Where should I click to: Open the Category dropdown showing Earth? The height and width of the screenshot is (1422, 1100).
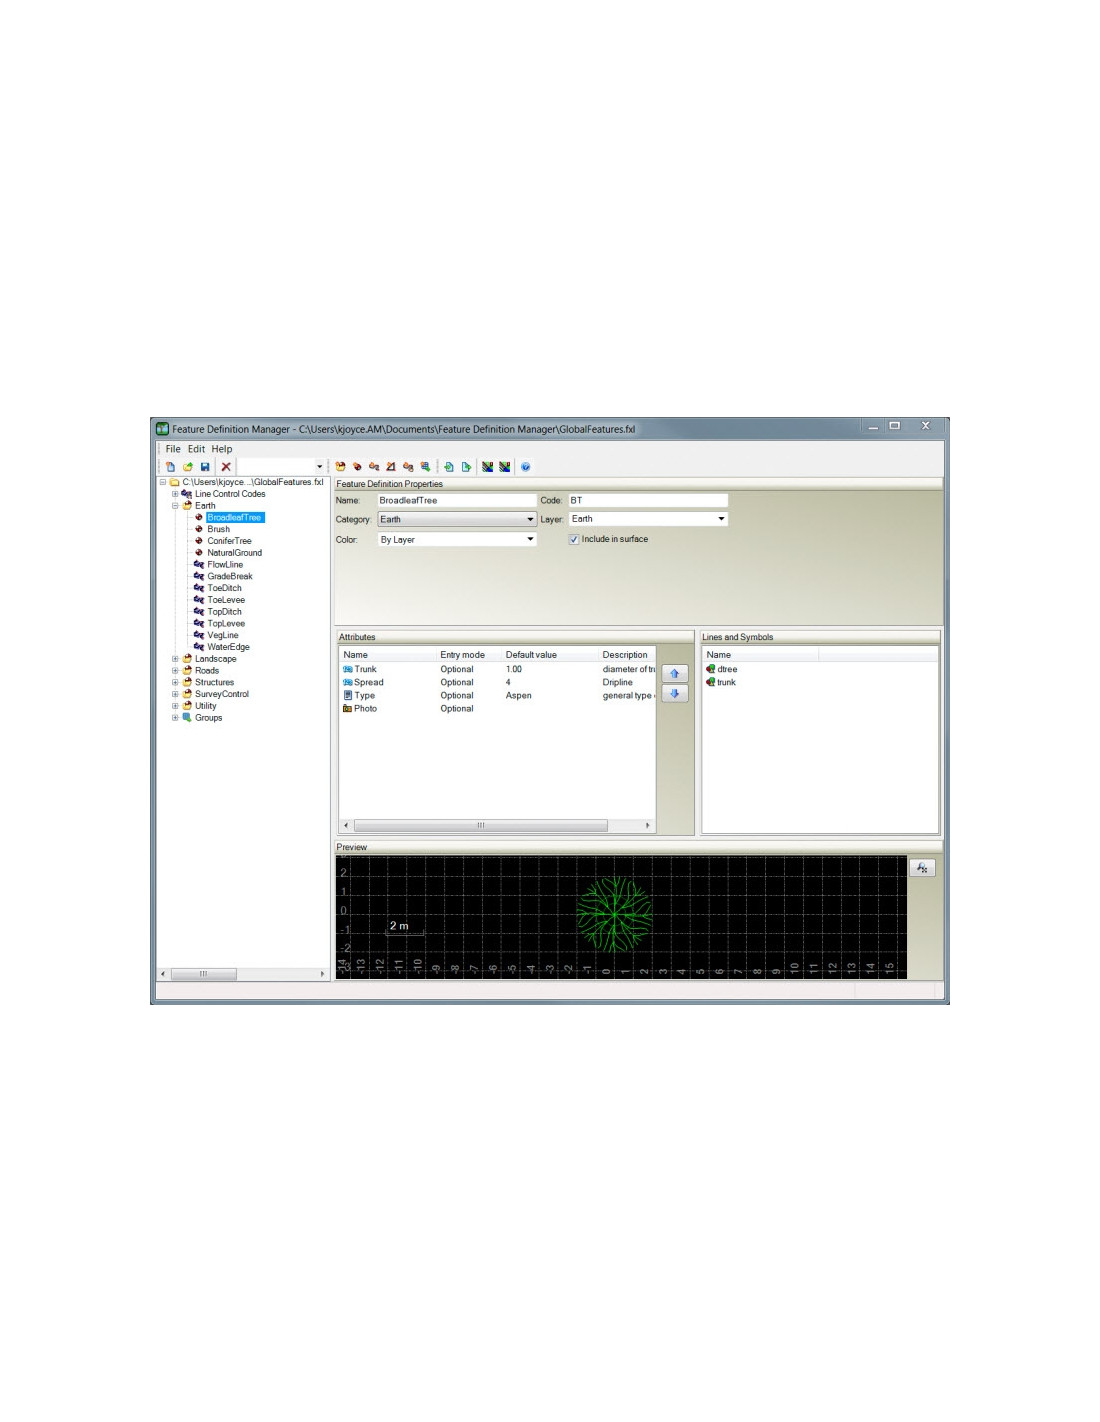(x=457, y=519)
